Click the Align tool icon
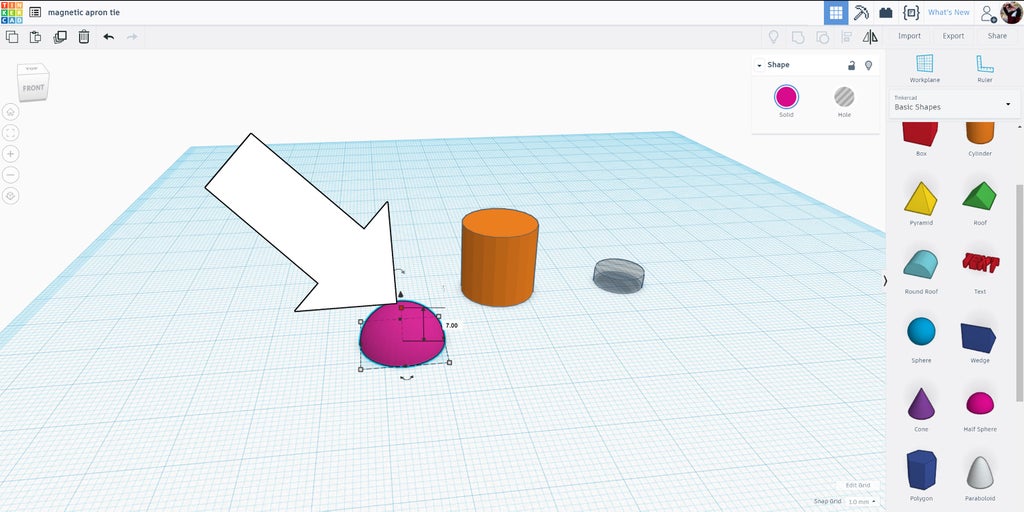Image resolution: width=1024 pixels, height=512 pixels. [x=846, y=37]
